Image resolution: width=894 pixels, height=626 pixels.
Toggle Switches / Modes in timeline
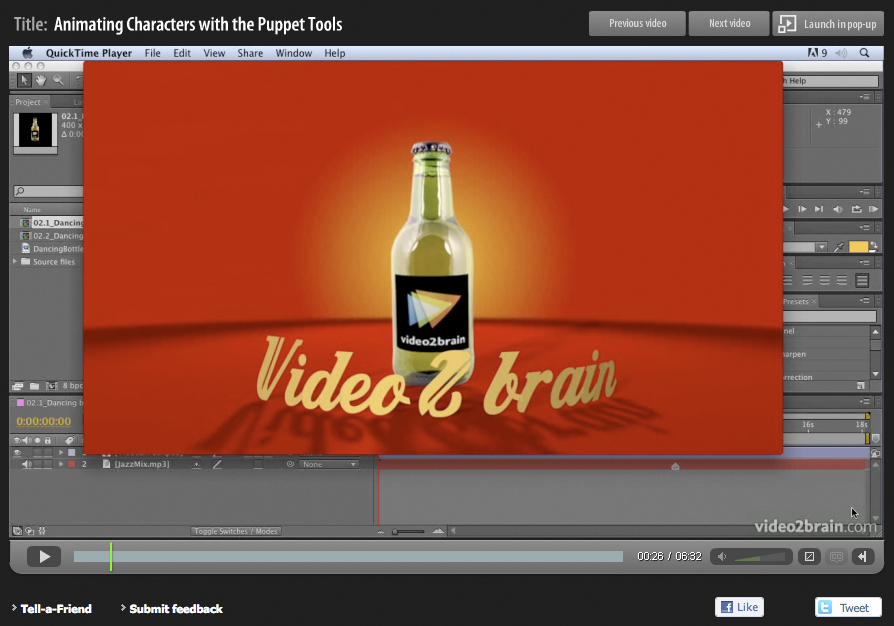[236, 531]
